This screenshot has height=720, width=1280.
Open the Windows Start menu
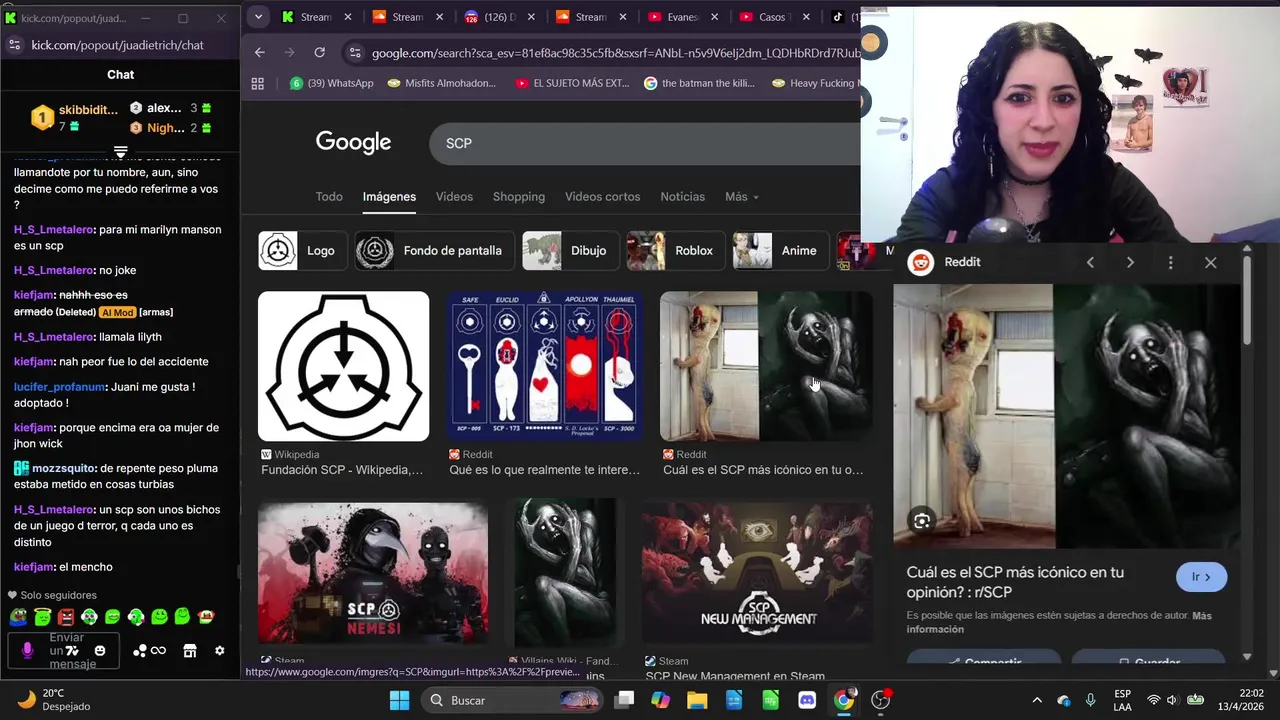[399, 700]
